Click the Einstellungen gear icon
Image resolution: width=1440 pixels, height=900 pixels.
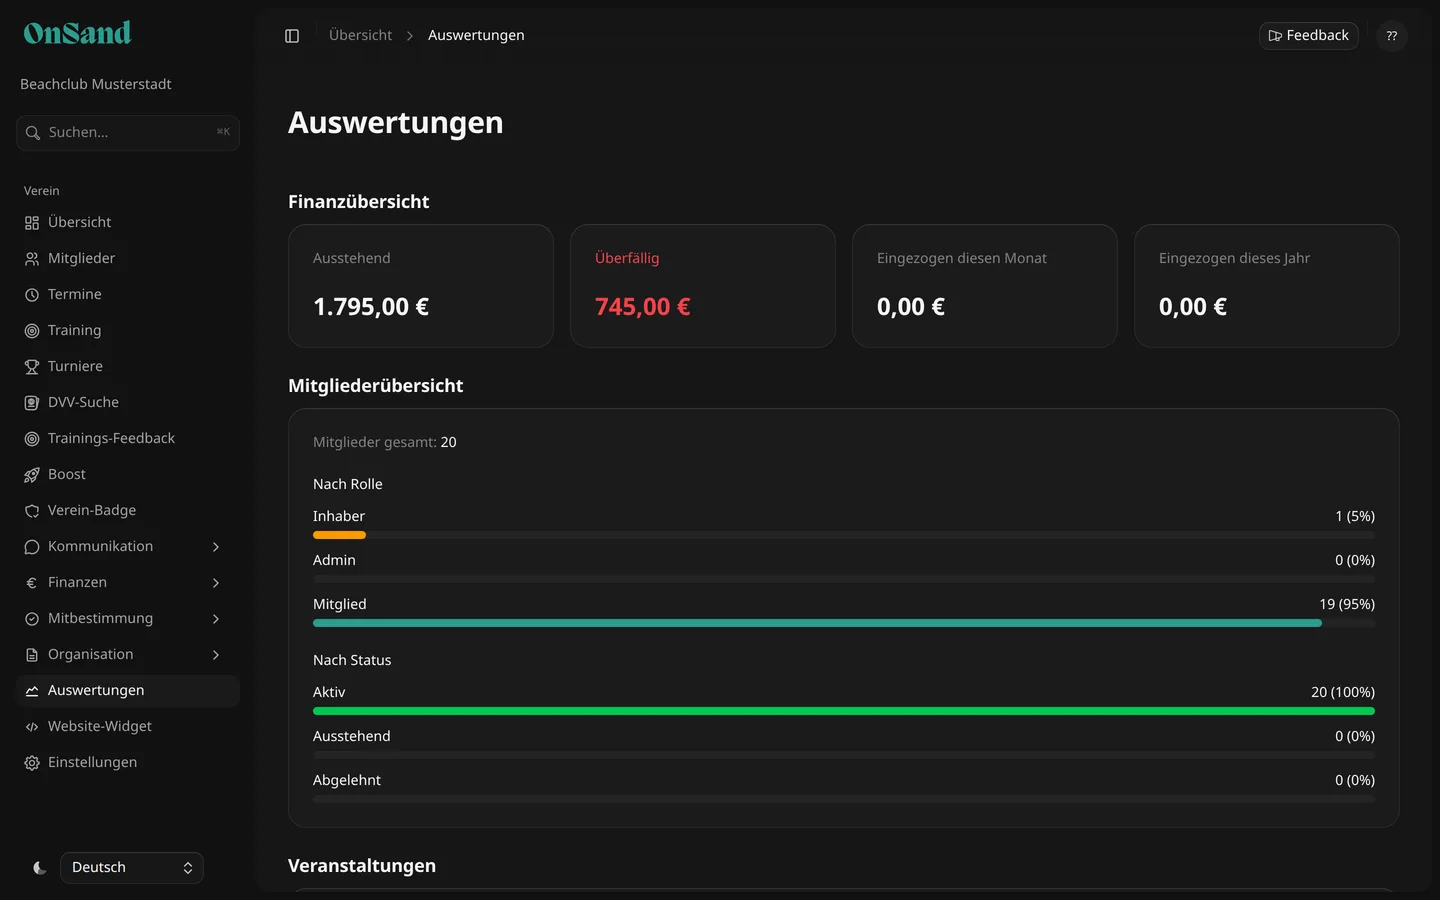tap(32, 763)
